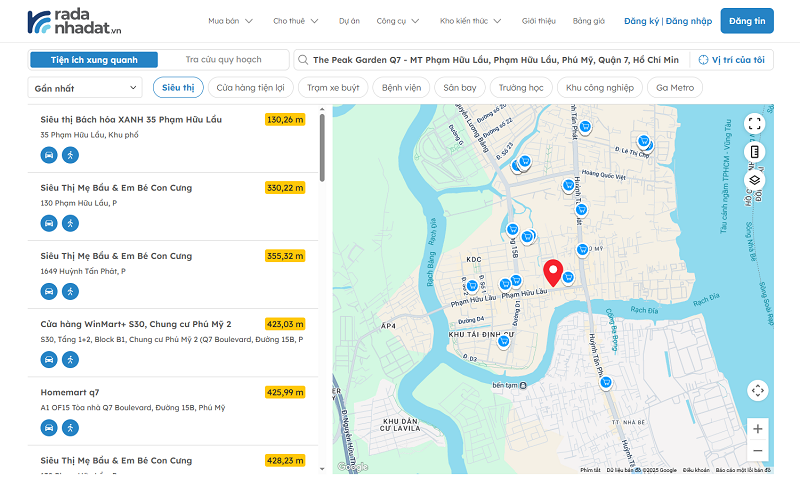Click car icon for WinMart+ S30 listing
This screenshot has height=488, width=800.
point(49,360)
